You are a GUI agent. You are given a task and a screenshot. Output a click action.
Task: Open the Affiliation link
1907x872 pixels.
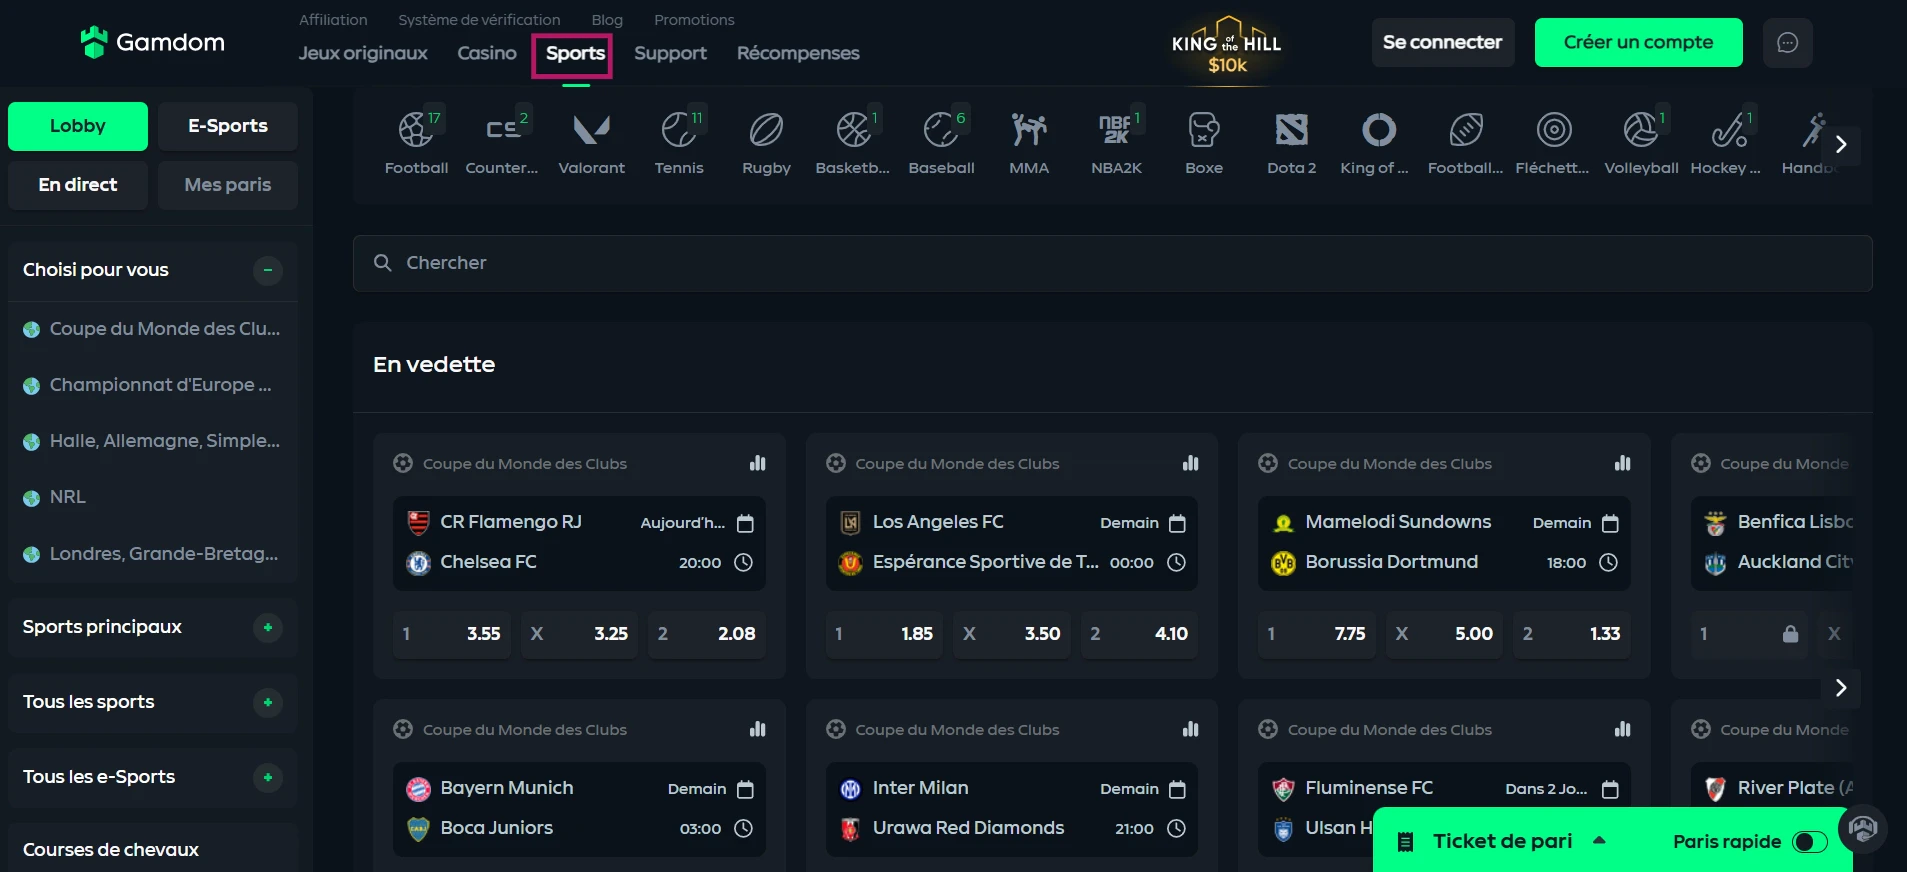click(333, 20)
